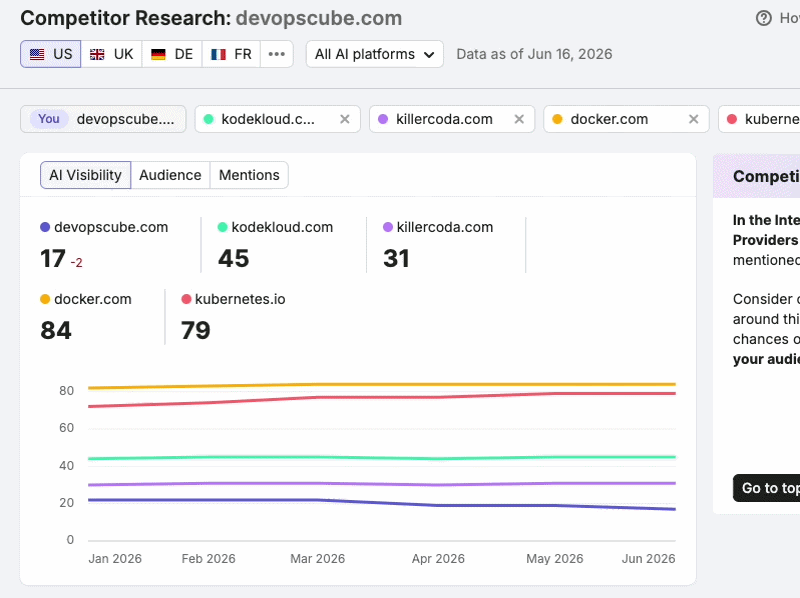Click the devopscube.com title domain

pyautogui.click(x=319, y=18)
